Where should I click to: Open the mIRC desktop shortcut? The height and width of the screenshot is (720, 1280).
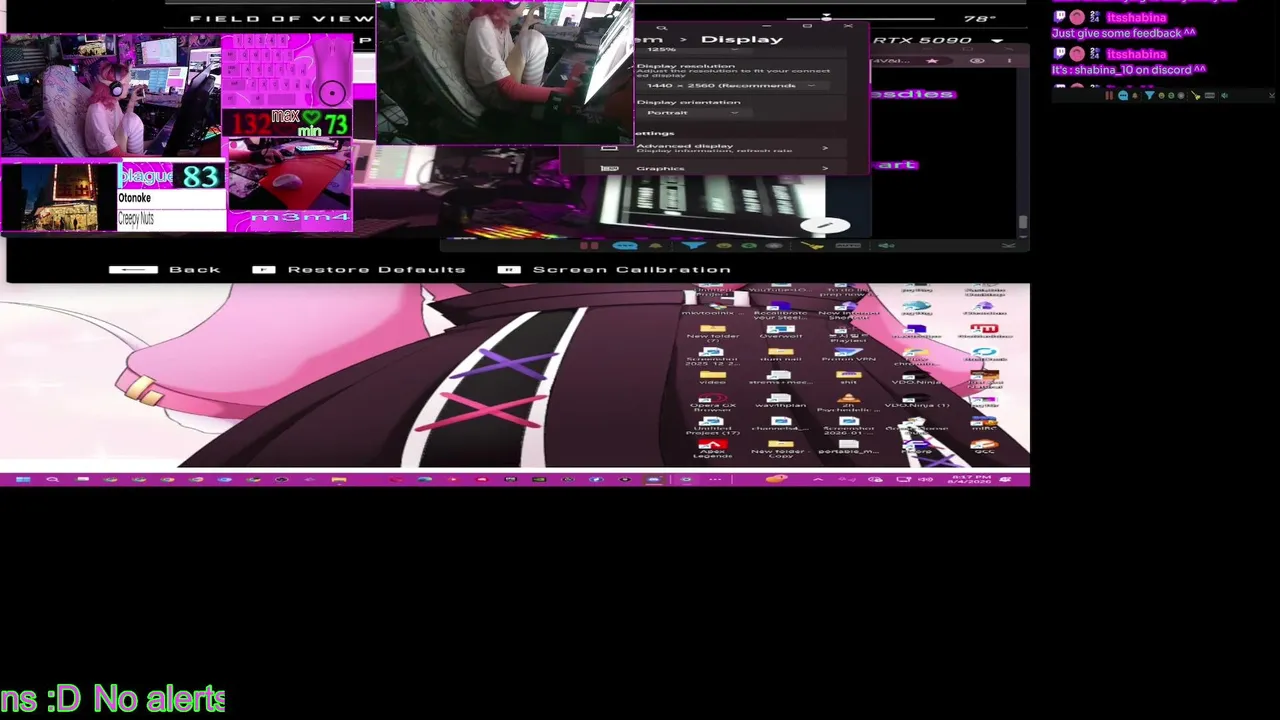[984, 425]
